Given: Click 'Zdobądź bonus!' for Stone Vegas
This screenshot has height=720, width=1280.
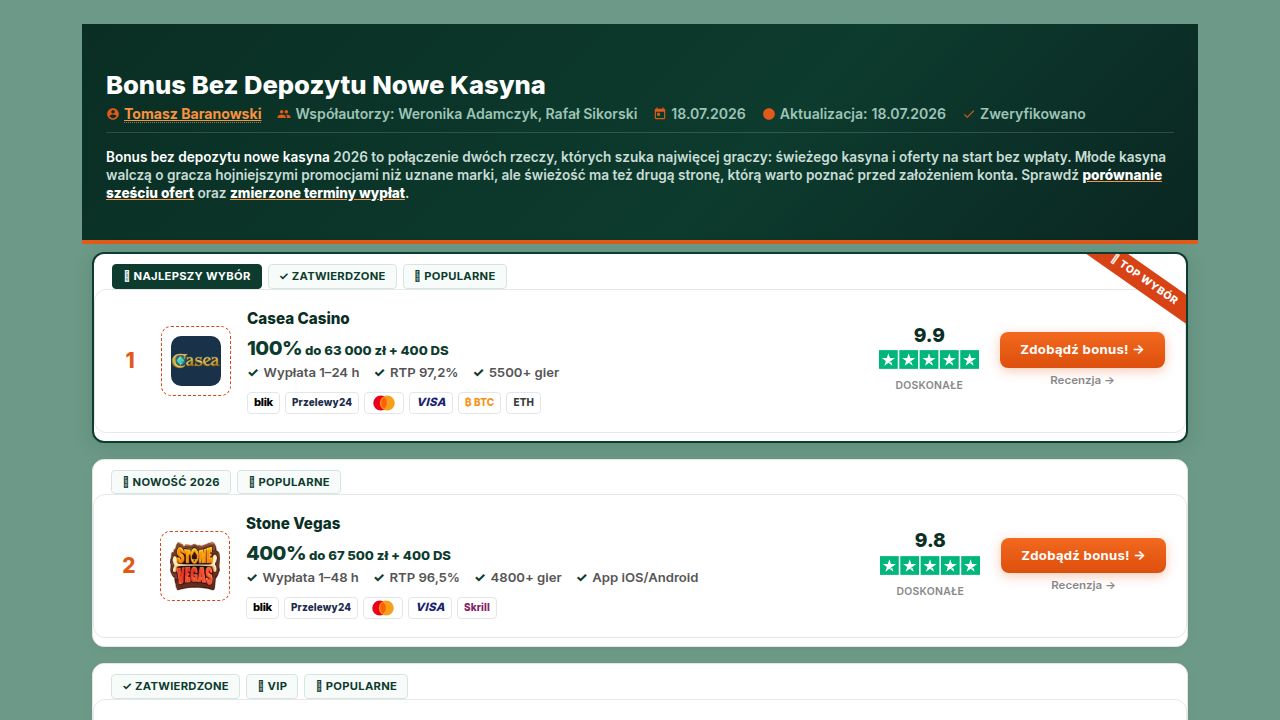Looking at the screenshot, I should click(1083, 555).
